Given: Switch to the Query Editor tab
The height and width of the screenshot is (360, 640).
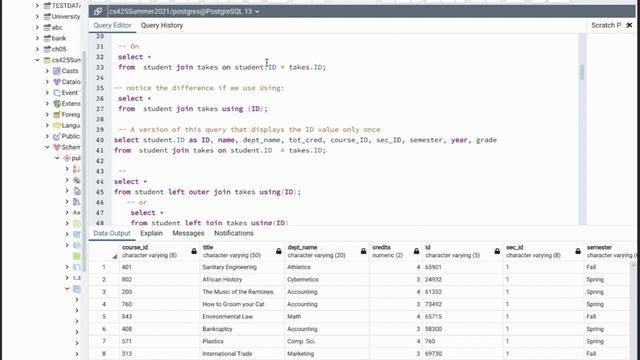Looking at the screenshot, I should [112, 25].
